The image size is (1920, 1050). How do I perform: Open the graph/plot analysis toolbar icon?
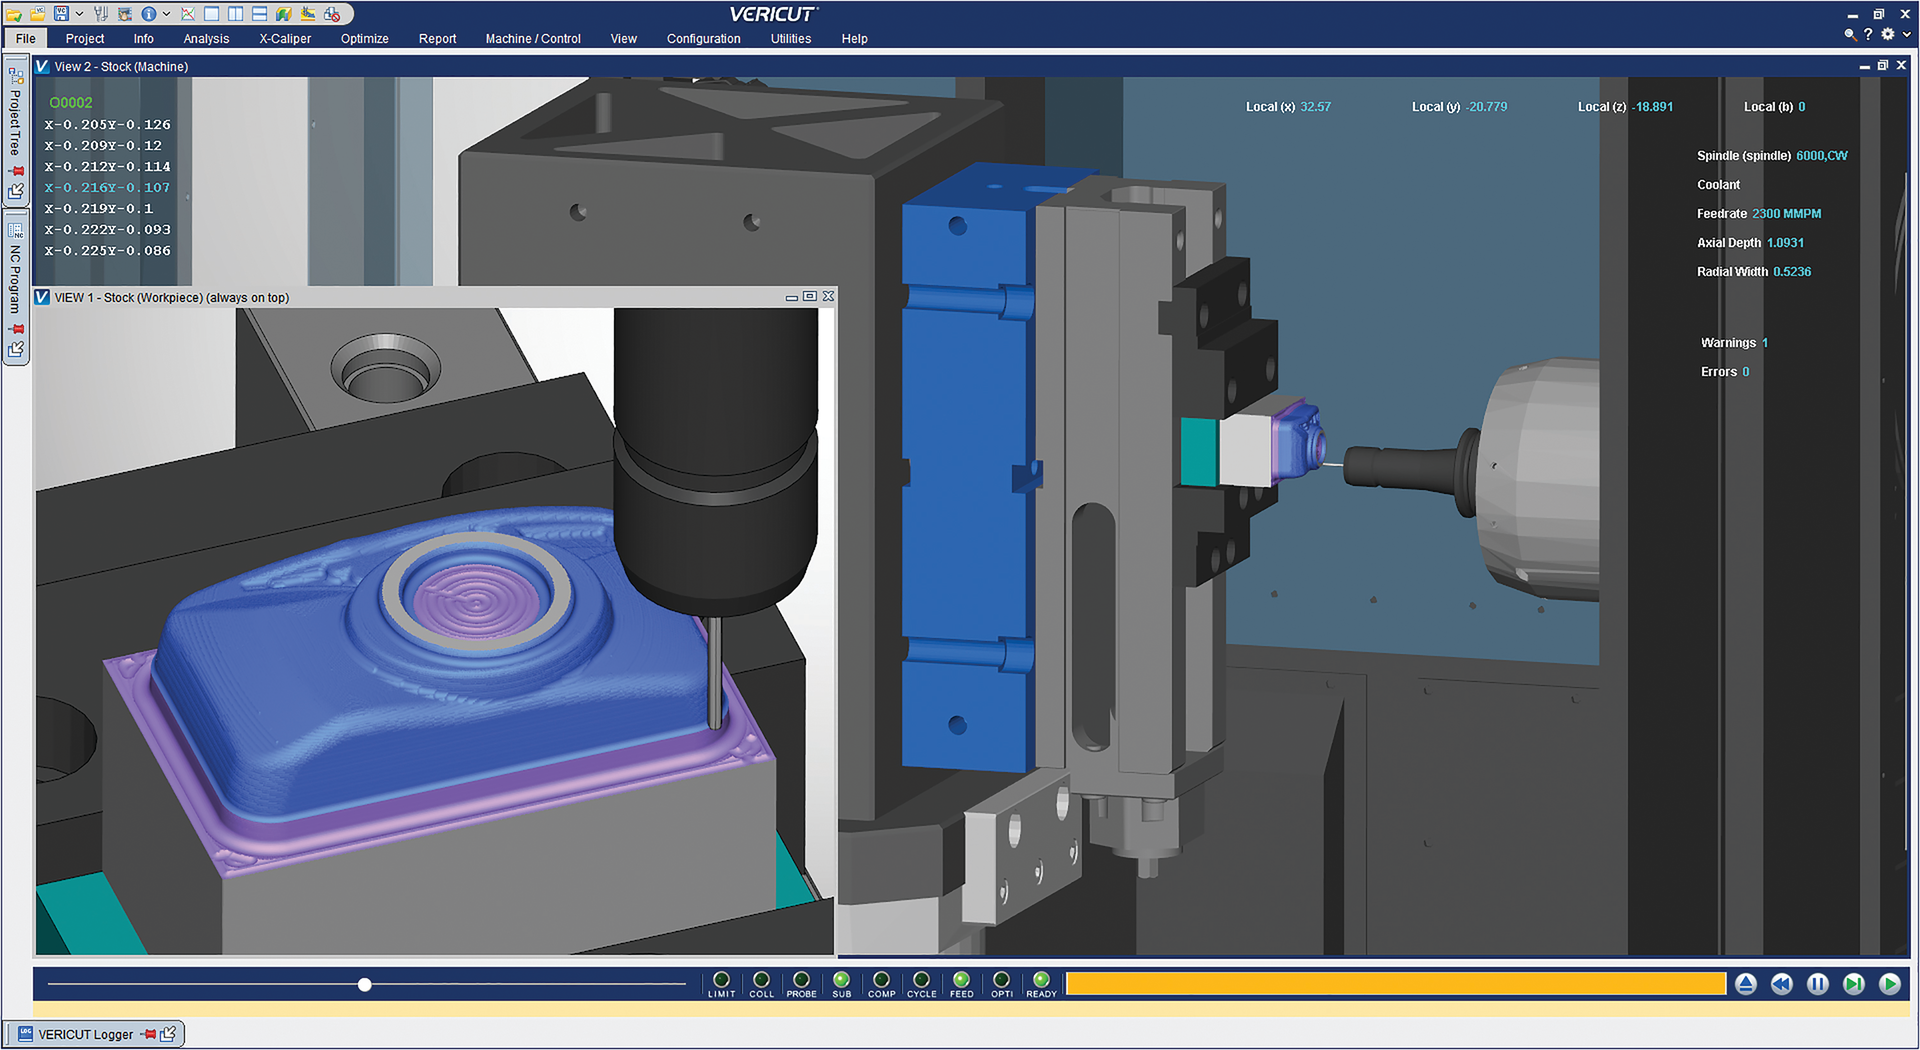(x=188, y=13)
